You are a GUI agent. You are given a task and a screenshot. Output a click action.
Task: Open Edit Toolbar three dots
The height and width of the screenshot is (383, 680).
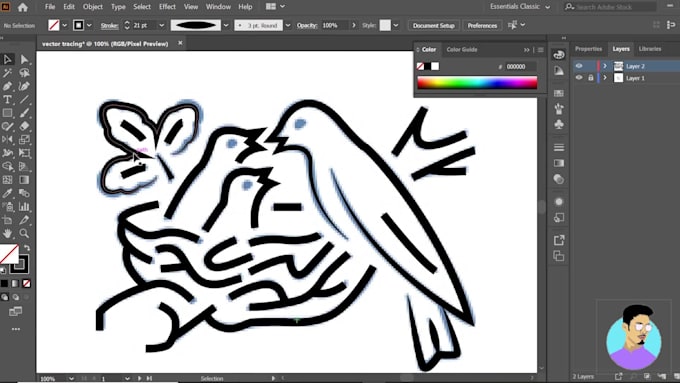[x=16, y=329]
